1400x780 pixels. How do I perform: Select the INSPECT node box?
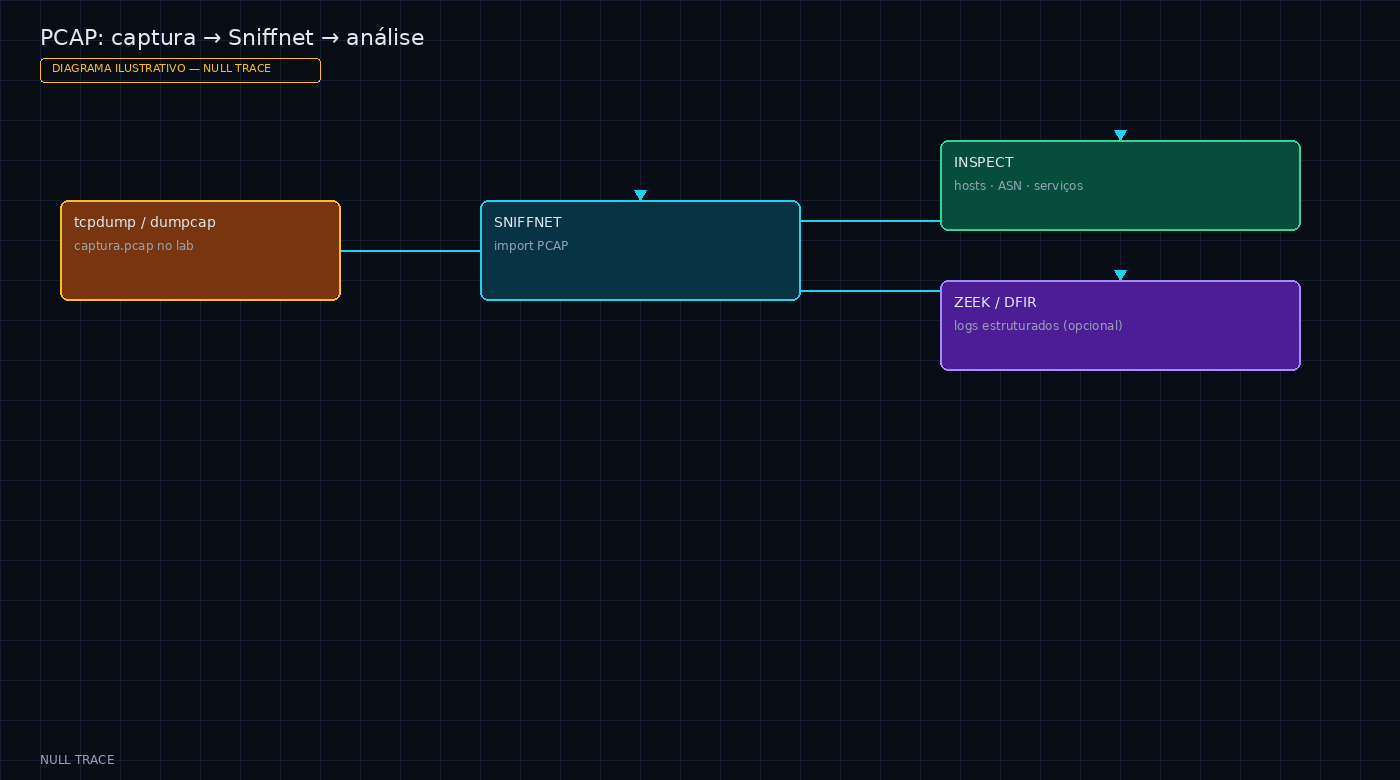pyautogui.click(x=1120, y=185)
